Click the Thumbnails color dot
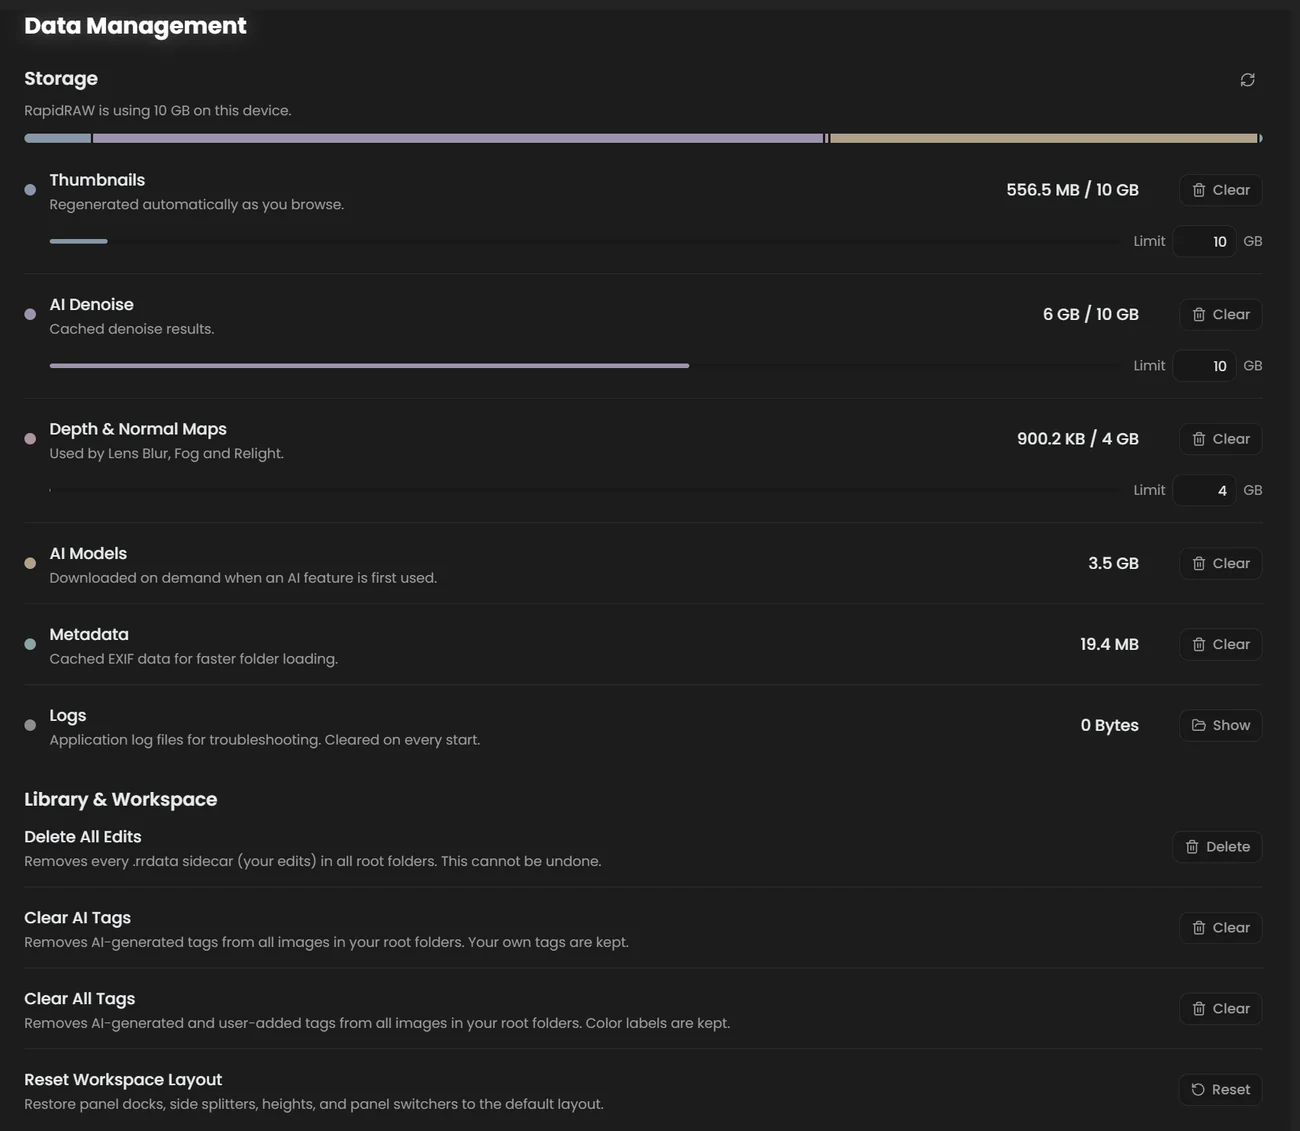Image resolution: width=1300 pixels, height=1131 pixels. (x=30, y=190)
